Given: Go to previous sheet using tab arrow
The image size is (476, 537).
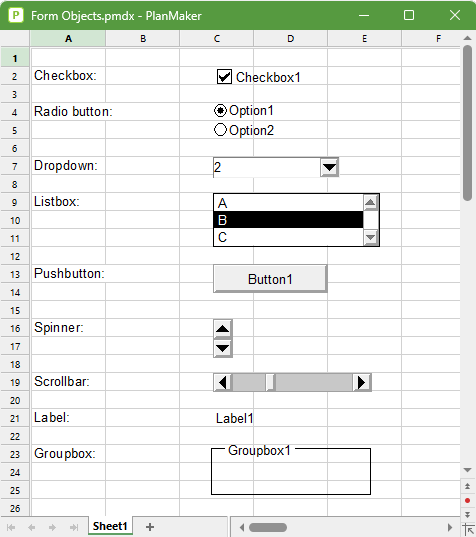Looking at the screenshot, I should click(x=32, y=527).
